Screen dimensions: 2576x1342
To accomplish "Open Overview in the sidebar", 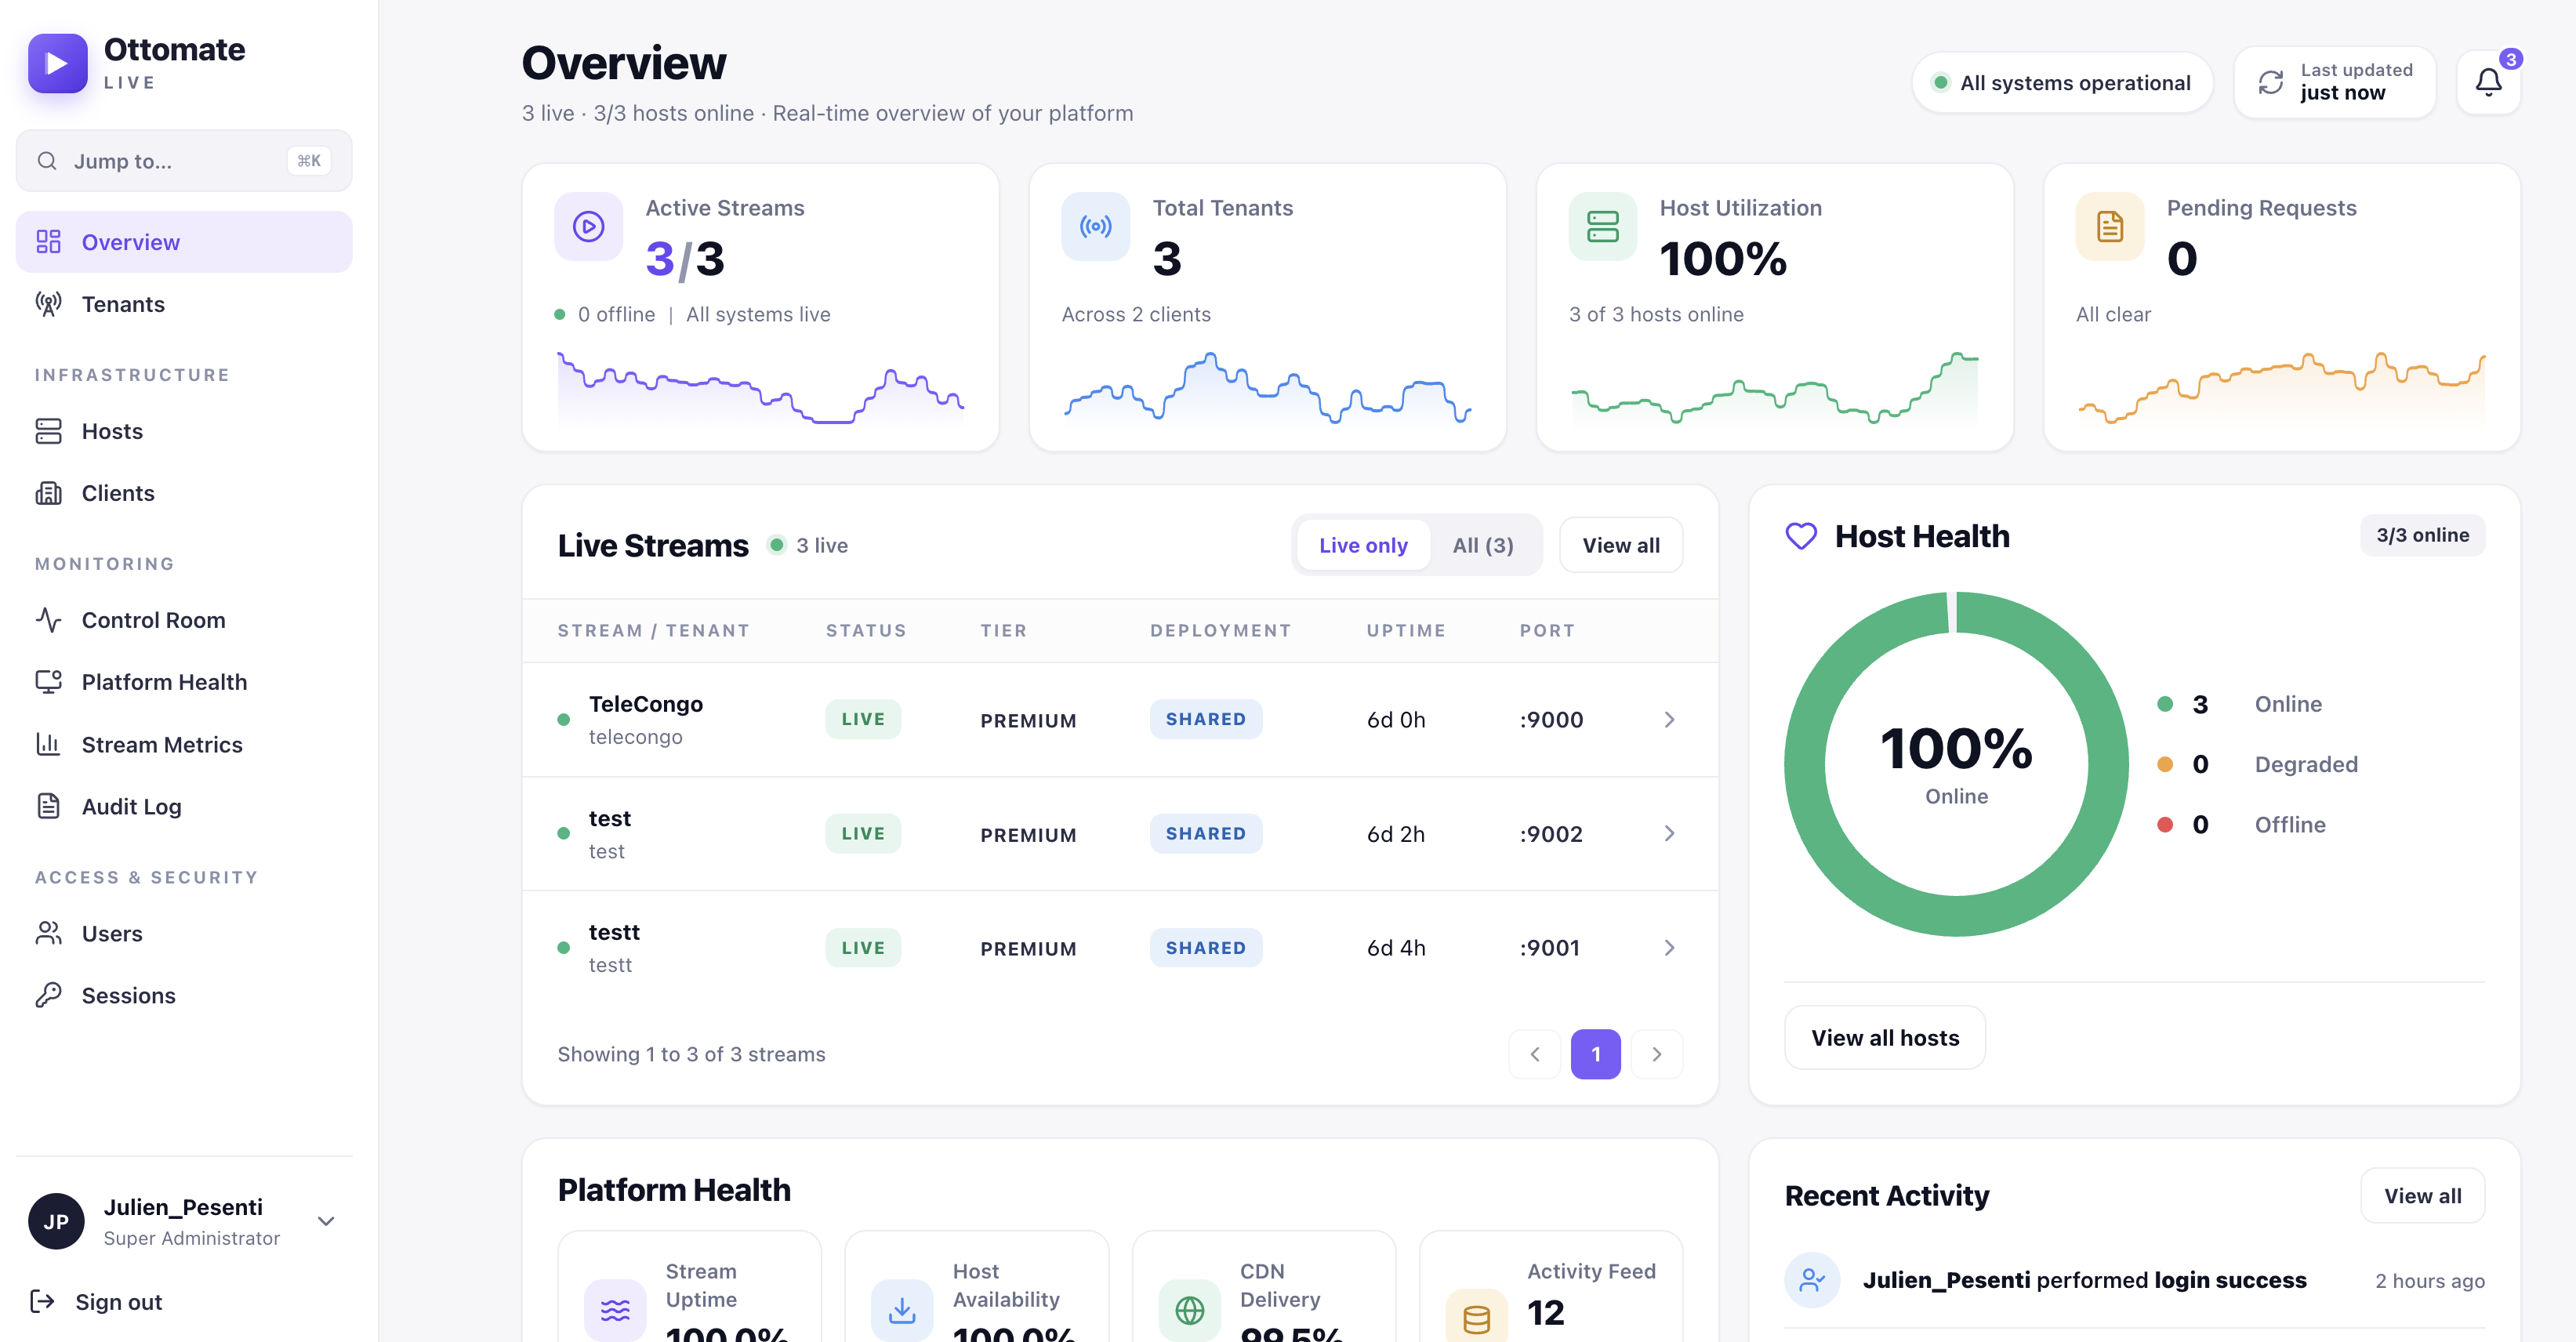I will tap(184, 242).
